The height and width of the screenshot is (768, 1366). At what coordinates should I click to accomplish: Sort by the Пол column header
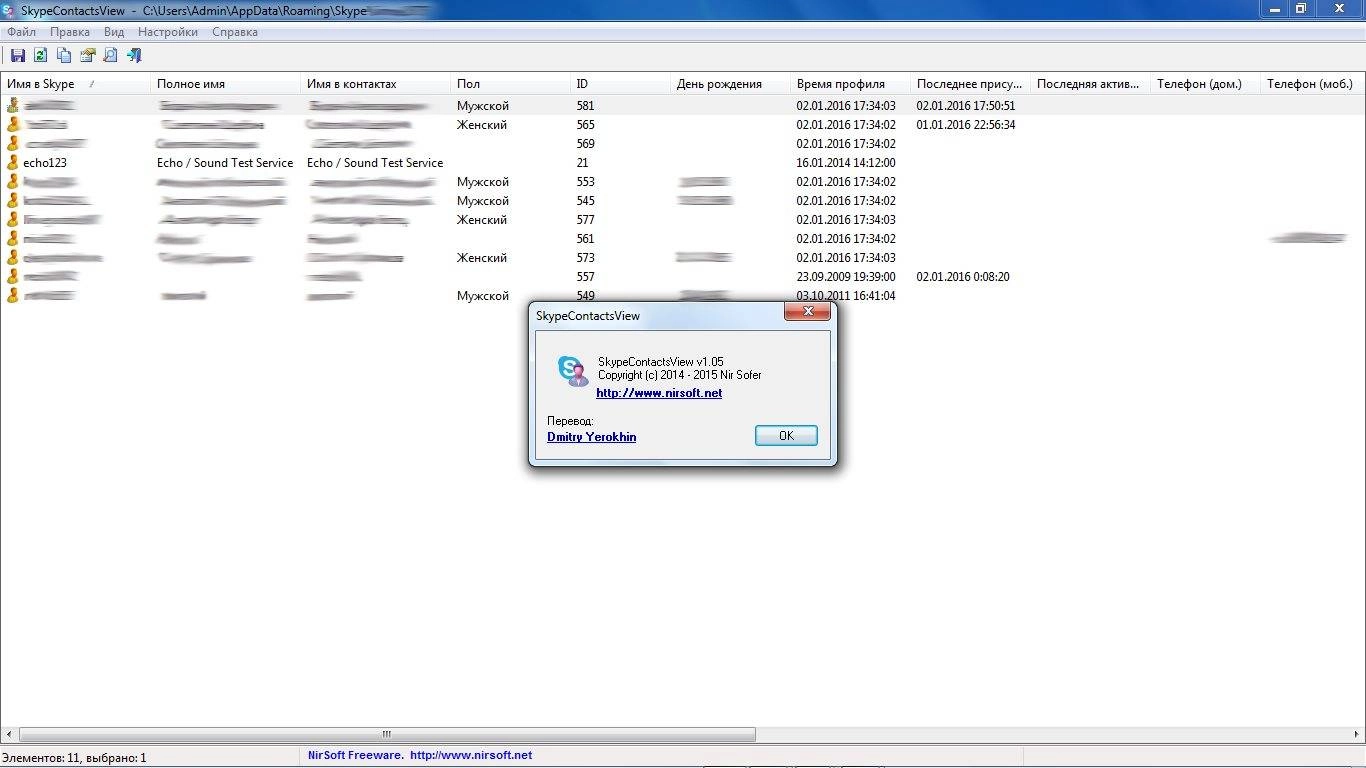pos(510,84)
